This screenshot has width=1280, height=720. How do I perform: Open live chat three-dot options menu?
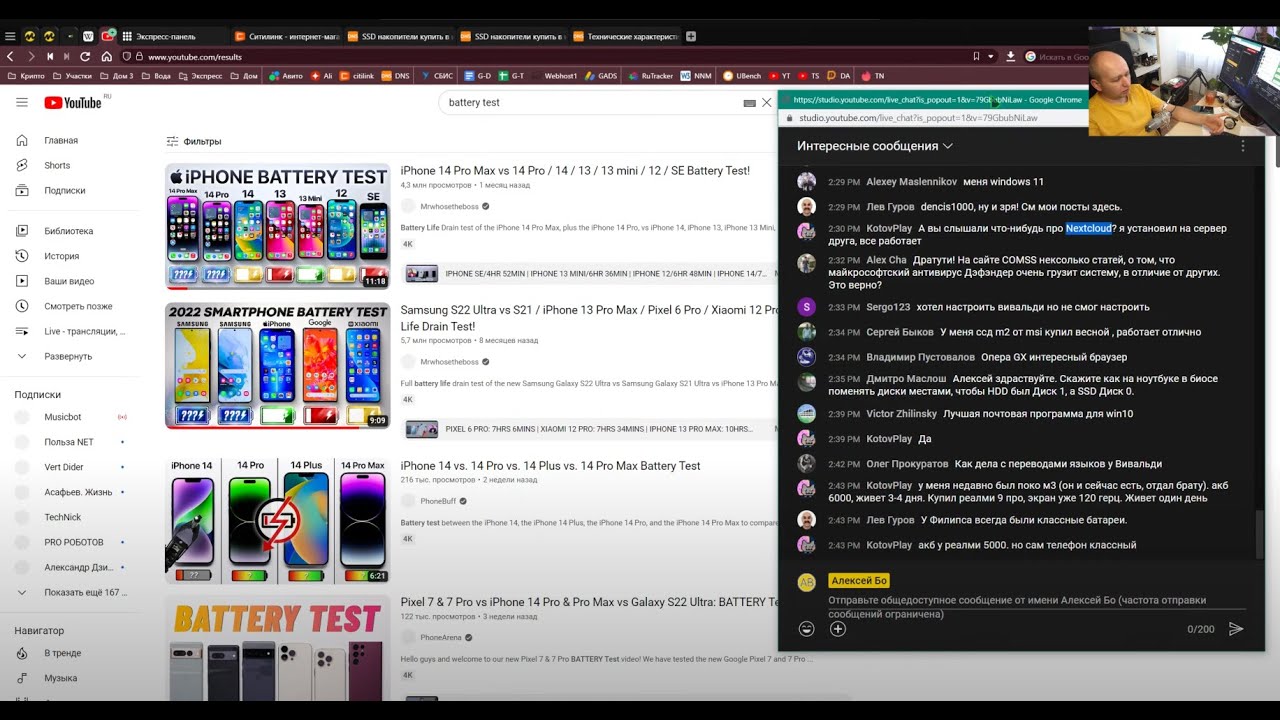tap(1243, 146)
